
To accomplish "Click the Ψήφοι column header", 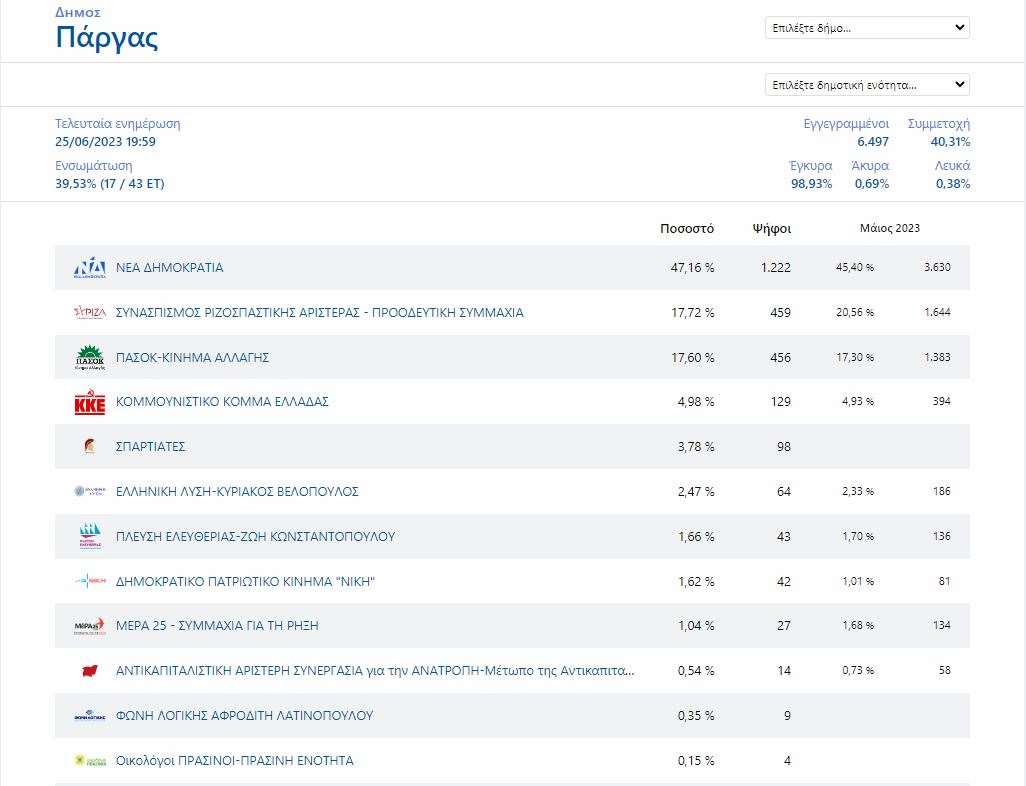I will coord(771,228).
